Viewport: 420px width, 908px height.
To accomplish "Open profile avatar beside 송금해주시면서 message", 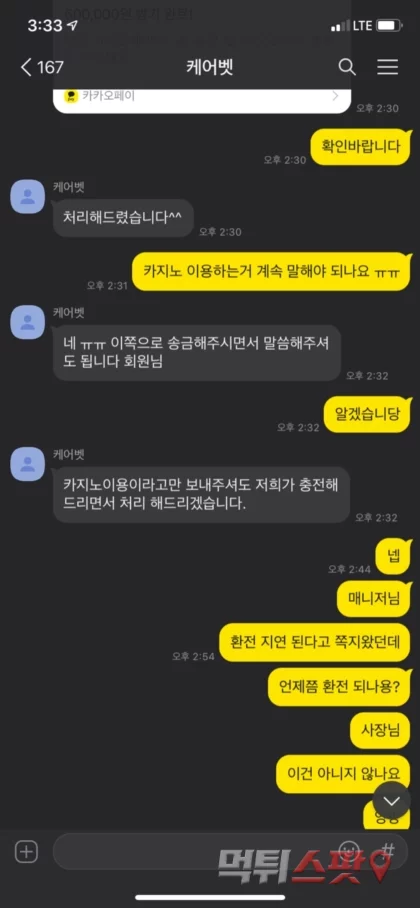I will (28, 322).
